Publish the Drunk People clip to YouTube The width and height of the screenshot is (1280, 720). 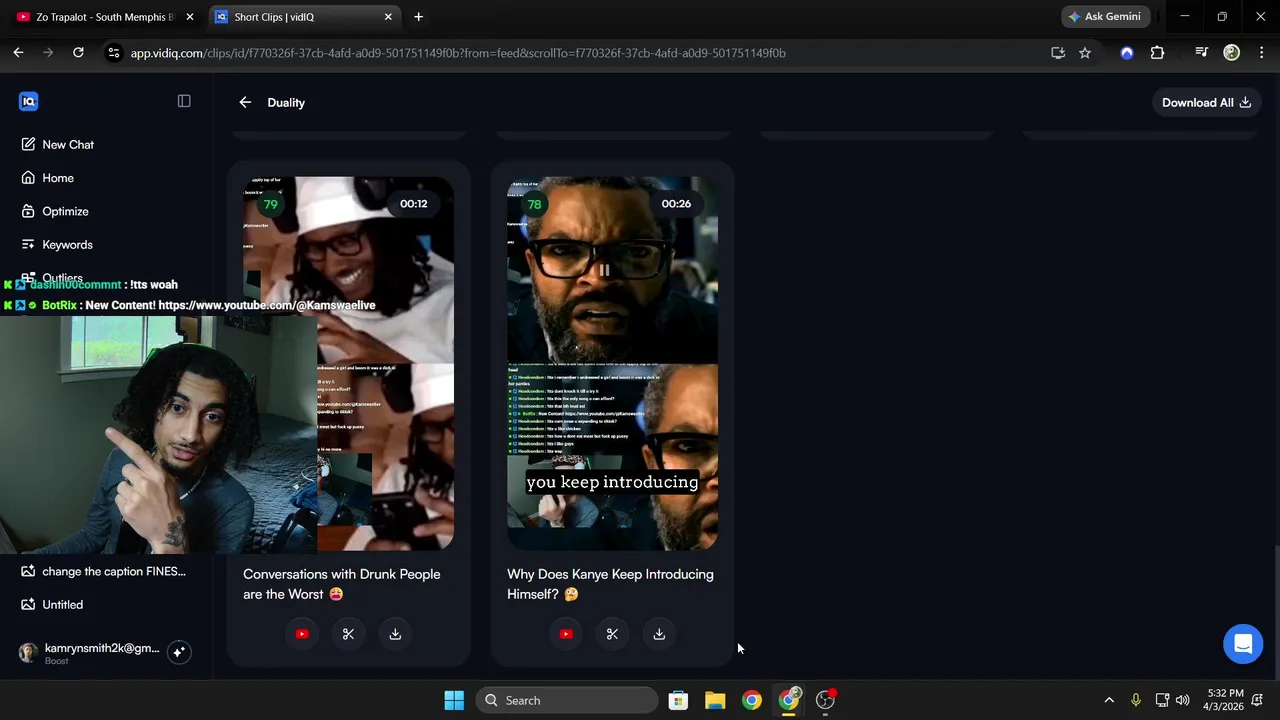click(x=302, y=634)
